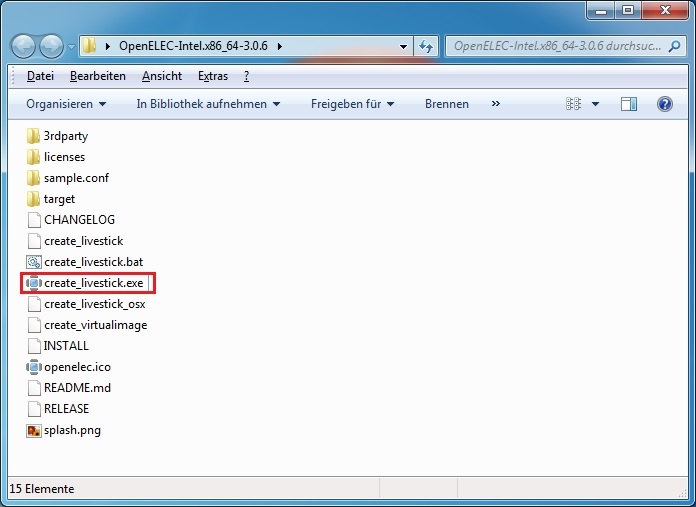This screenshot has width=696, height=507.
Task: Change view with the view icon button
Action: coord(573,104)
